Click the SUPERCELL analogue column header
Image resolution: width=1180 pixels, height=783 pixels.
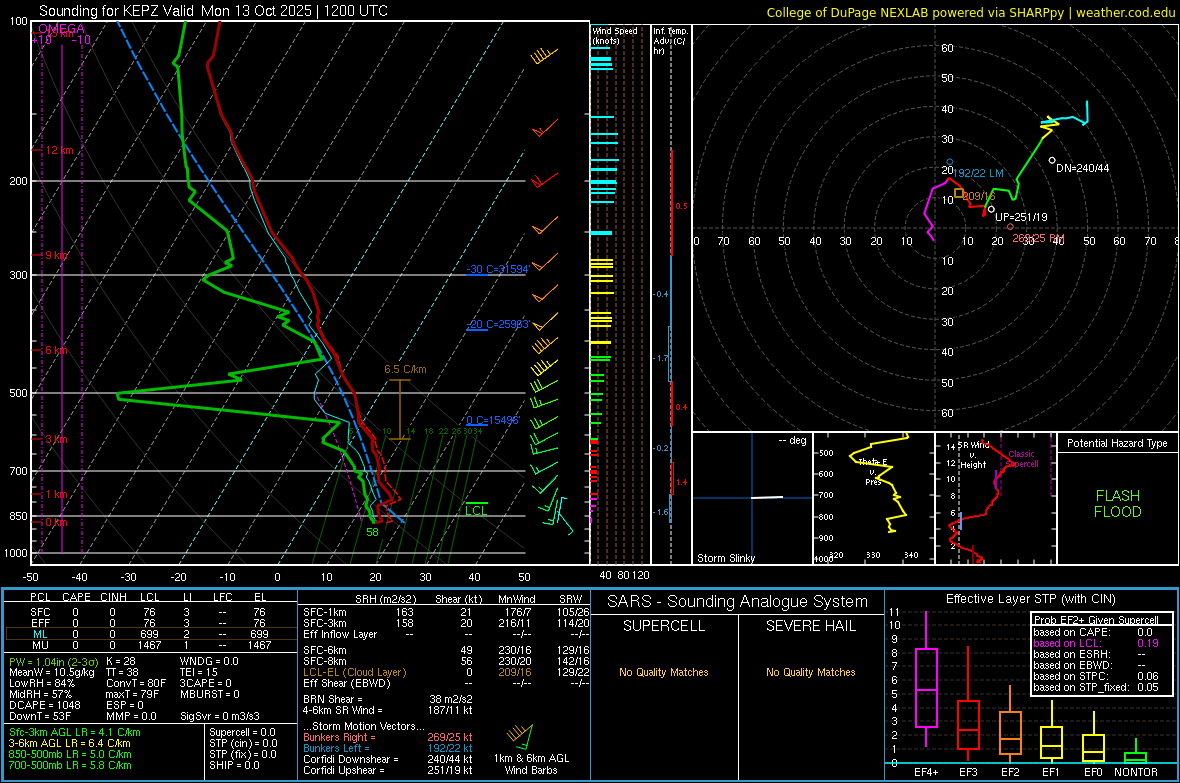click(664, 626)
